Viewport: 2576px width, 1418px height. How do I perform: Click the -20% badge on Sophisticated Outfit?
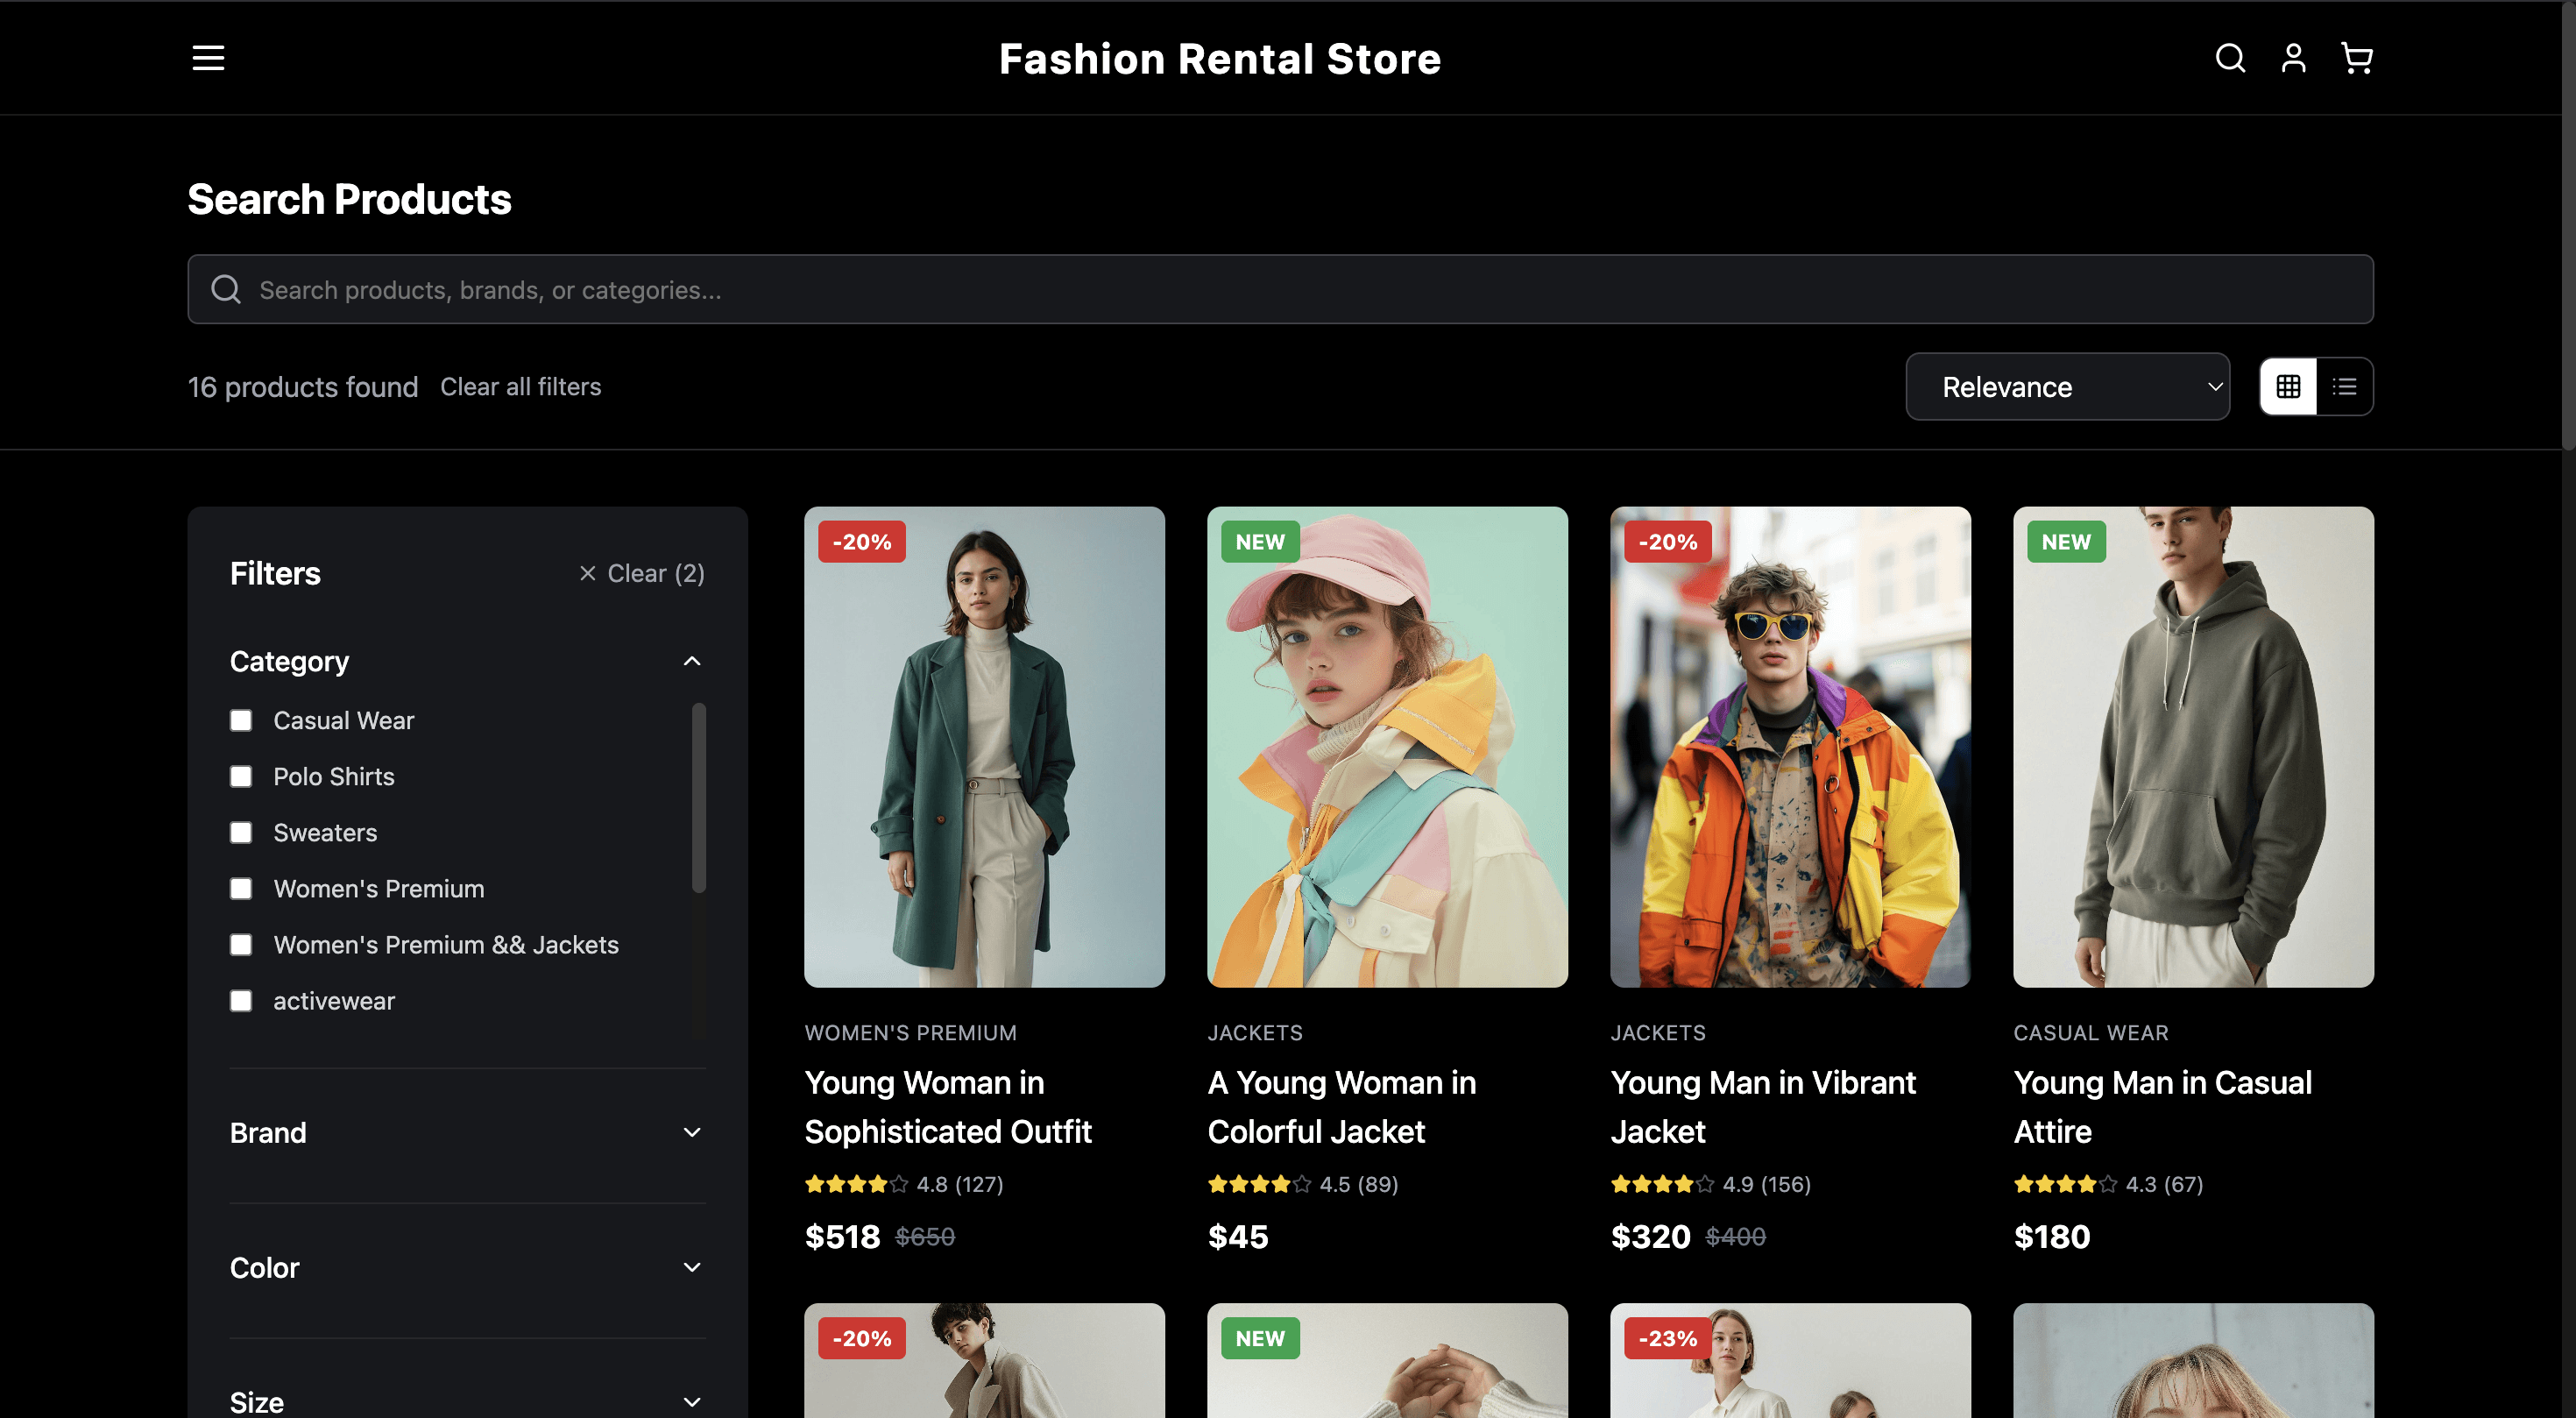point(861,542)
